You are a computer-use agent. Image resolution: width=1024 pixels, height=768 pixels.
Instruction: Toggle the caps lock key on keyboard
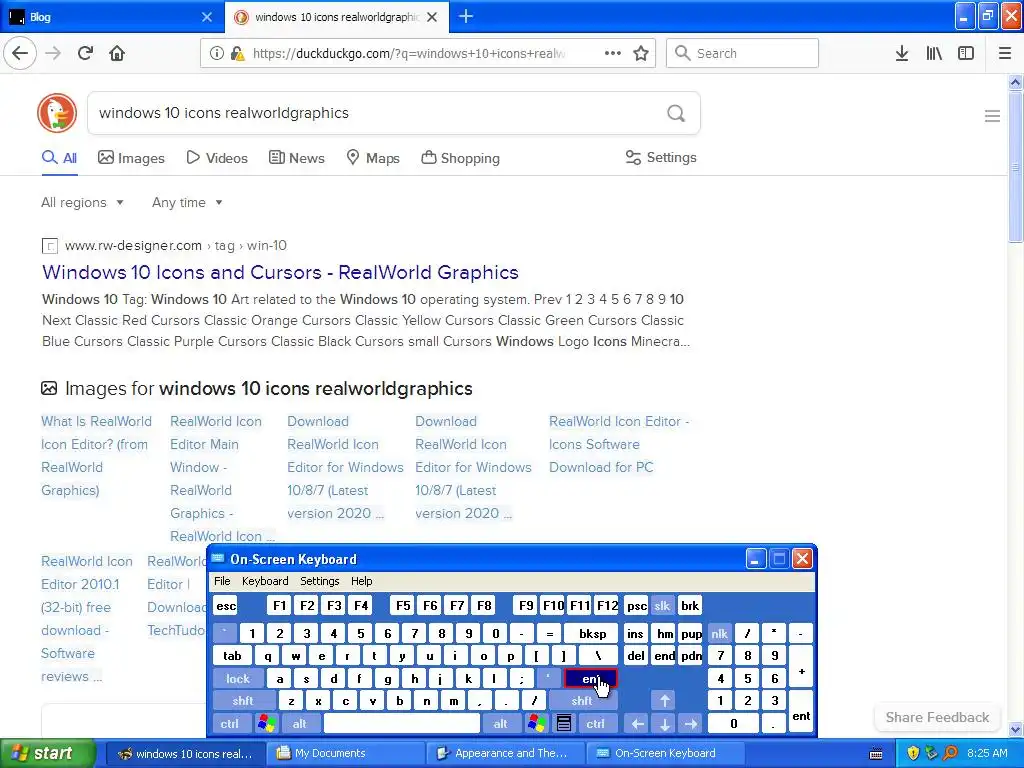pos(238,679)
